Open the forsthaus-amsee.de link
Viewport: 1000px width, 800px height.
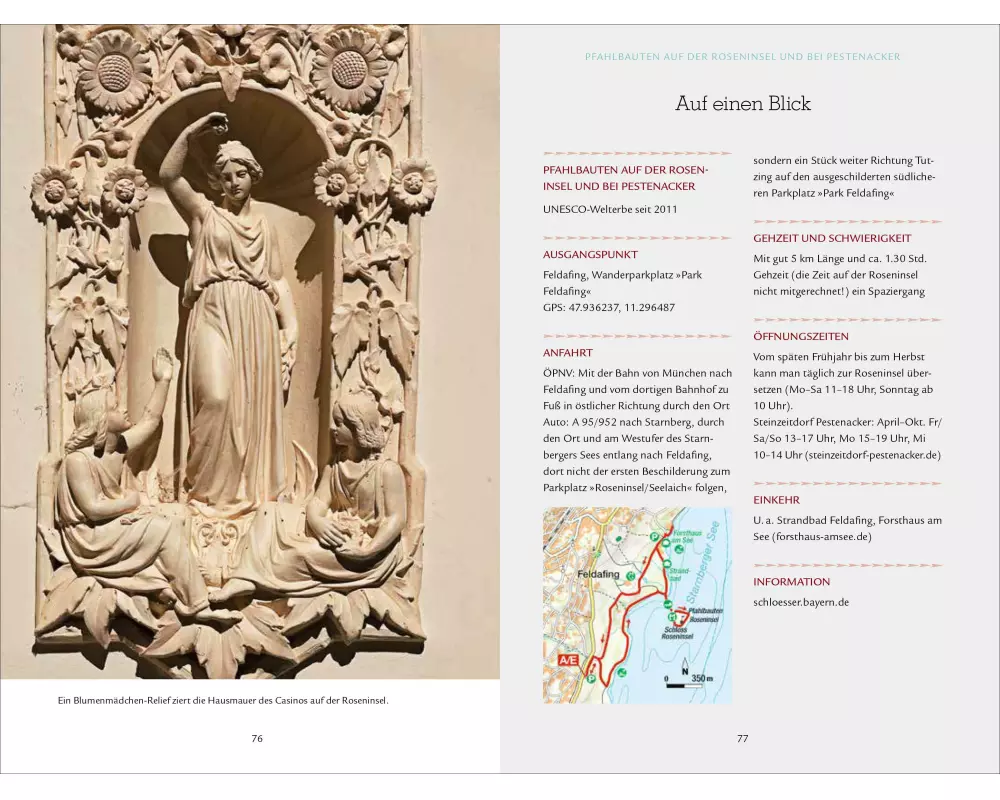(814, 537)
